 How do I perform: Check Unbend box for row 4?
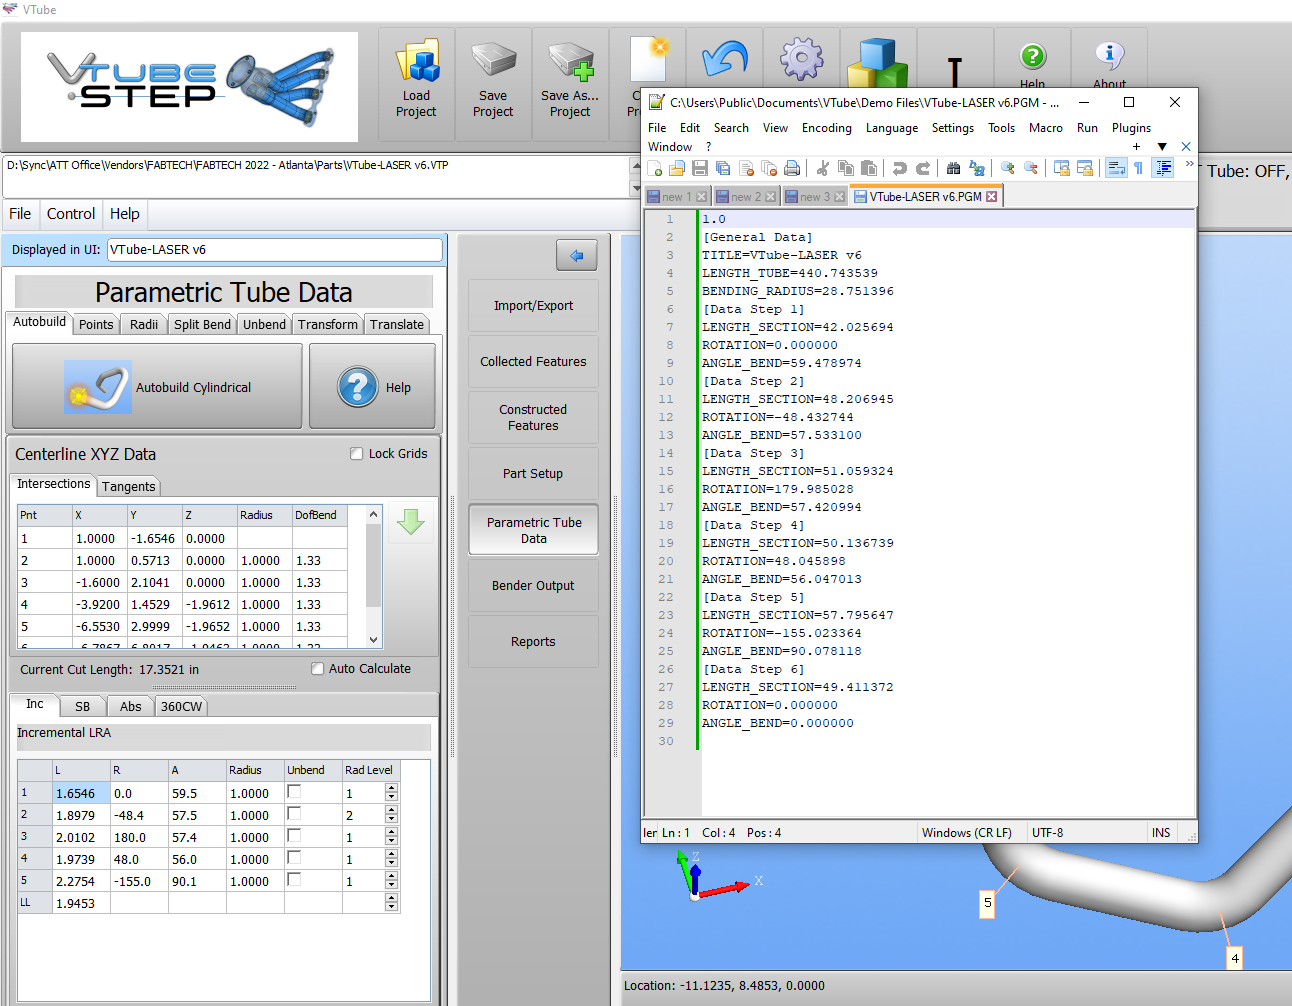[294, 857]
